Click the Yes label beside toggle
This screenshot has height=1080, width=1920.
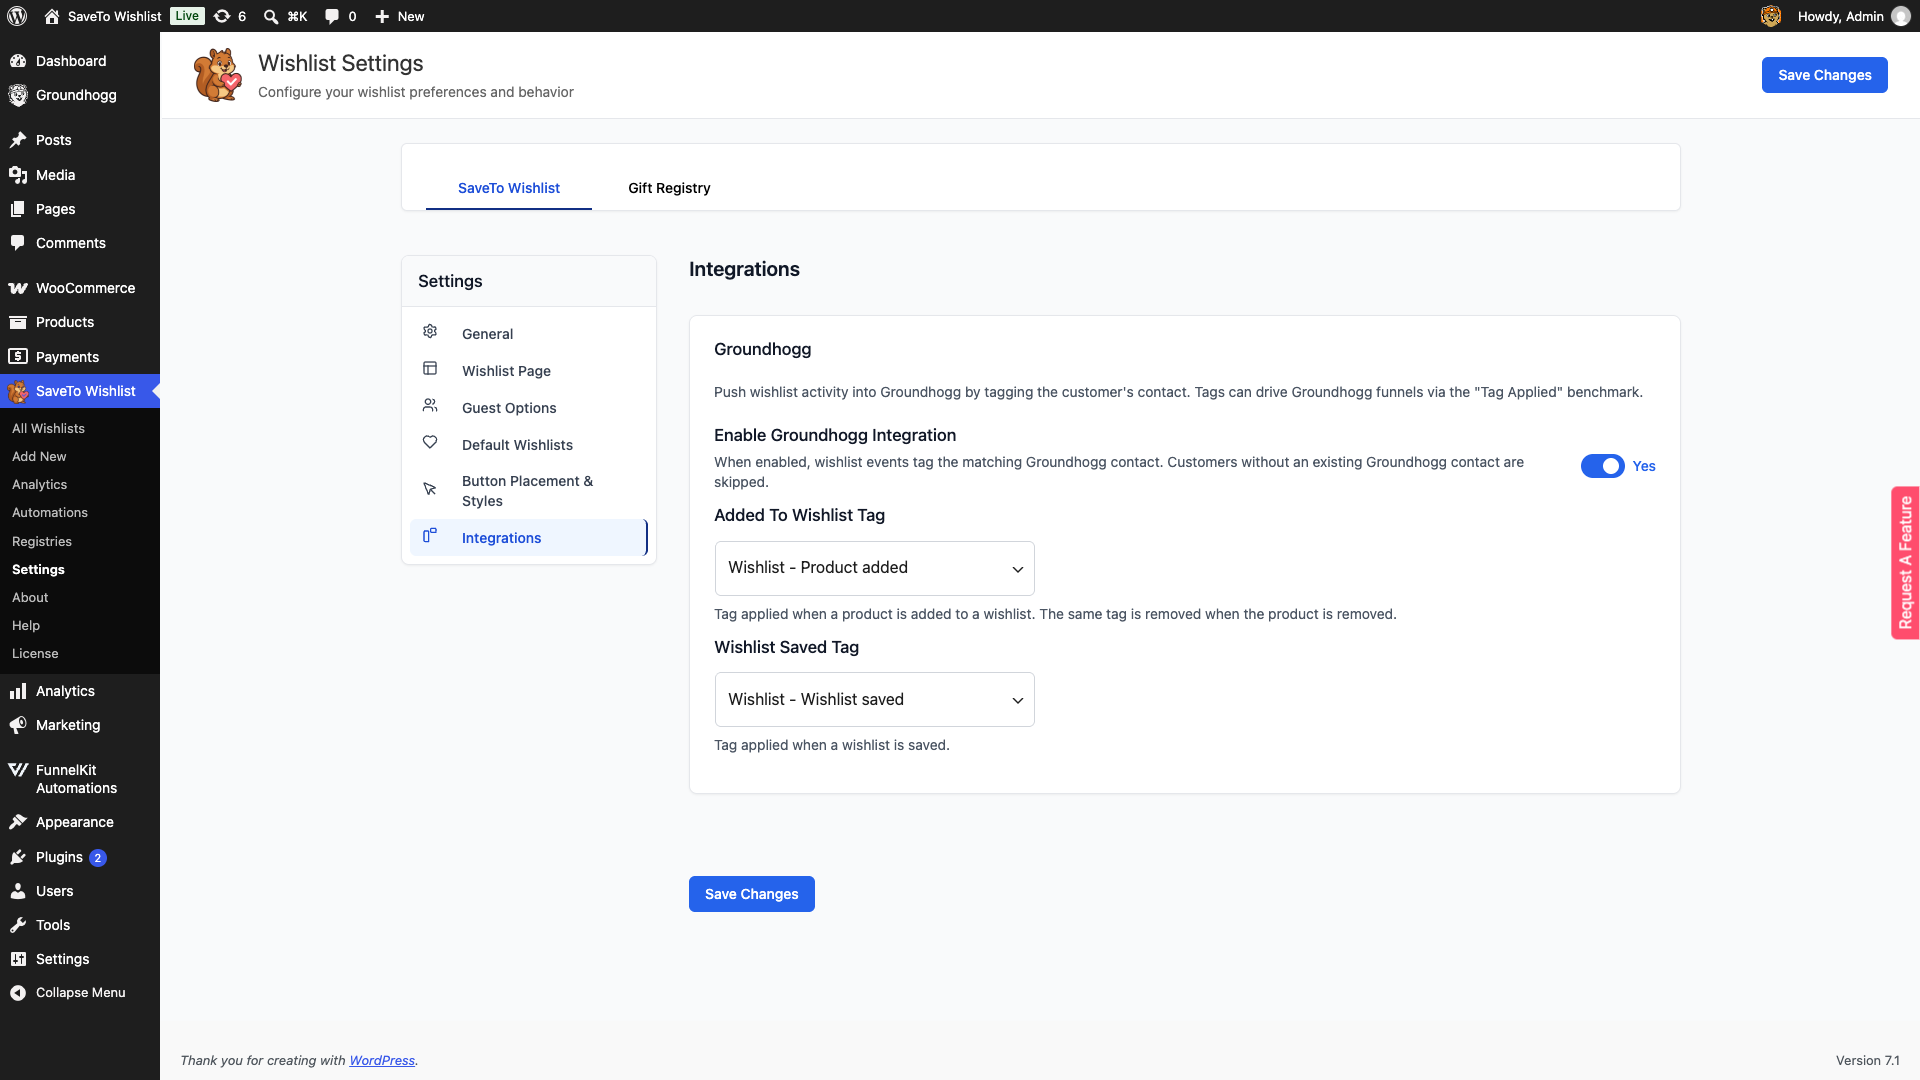coord(1644,466)
